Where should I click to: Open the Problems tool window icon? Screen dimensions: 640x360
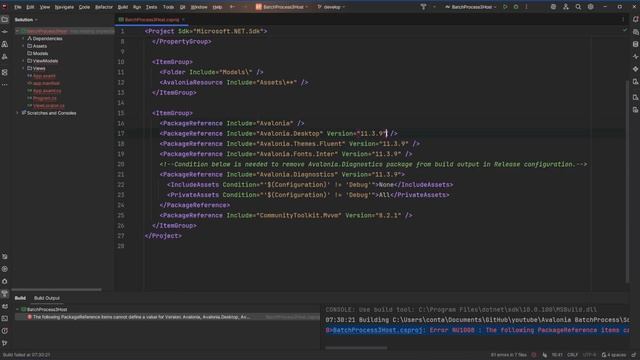[5, 331]
